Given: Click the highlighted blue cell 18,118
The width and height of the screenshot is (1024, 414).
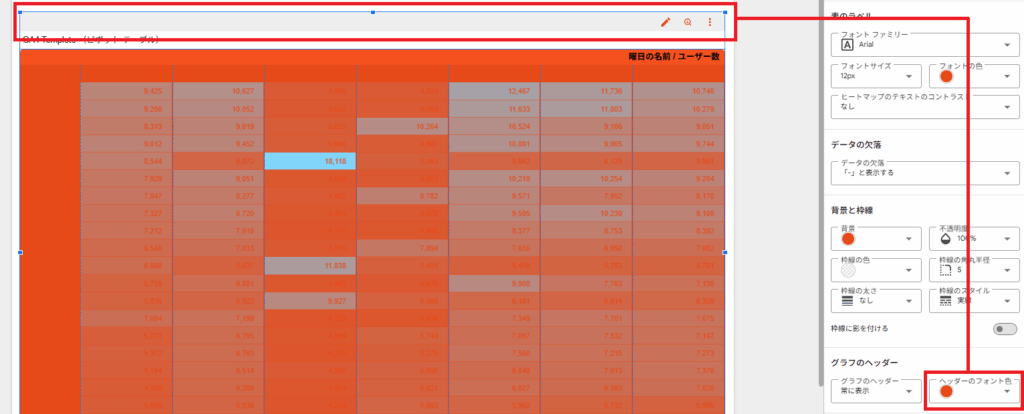Looking at the screenshot, I should 310,161.
